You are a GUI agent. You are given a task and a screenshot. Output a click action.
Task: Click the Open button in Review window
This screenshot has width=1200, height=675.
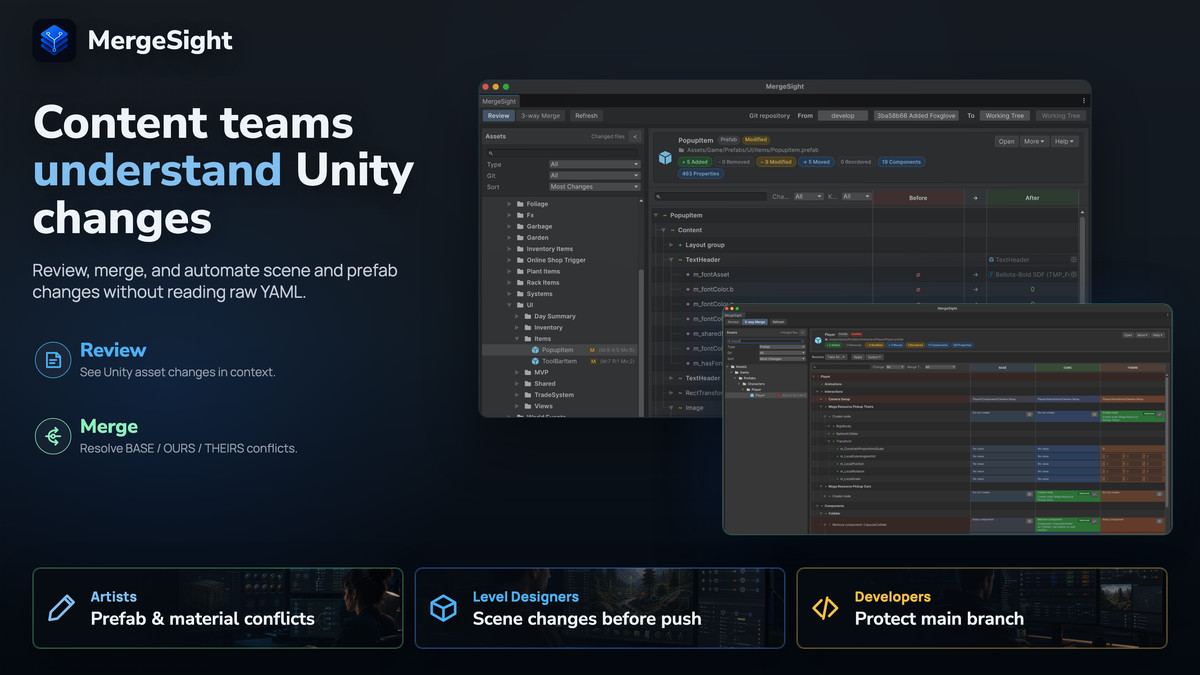(1006, 141)
